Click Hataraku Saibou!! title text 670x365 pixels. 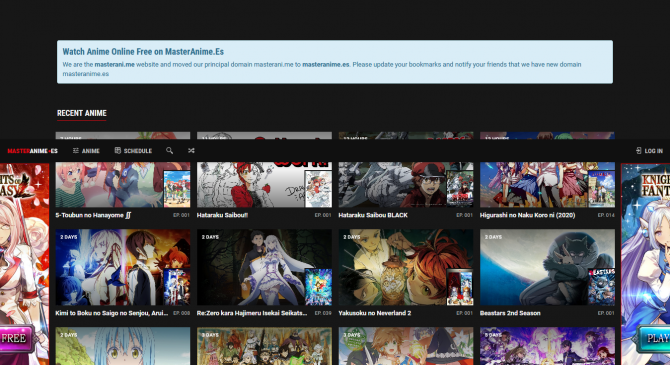(x=222, y=215)
